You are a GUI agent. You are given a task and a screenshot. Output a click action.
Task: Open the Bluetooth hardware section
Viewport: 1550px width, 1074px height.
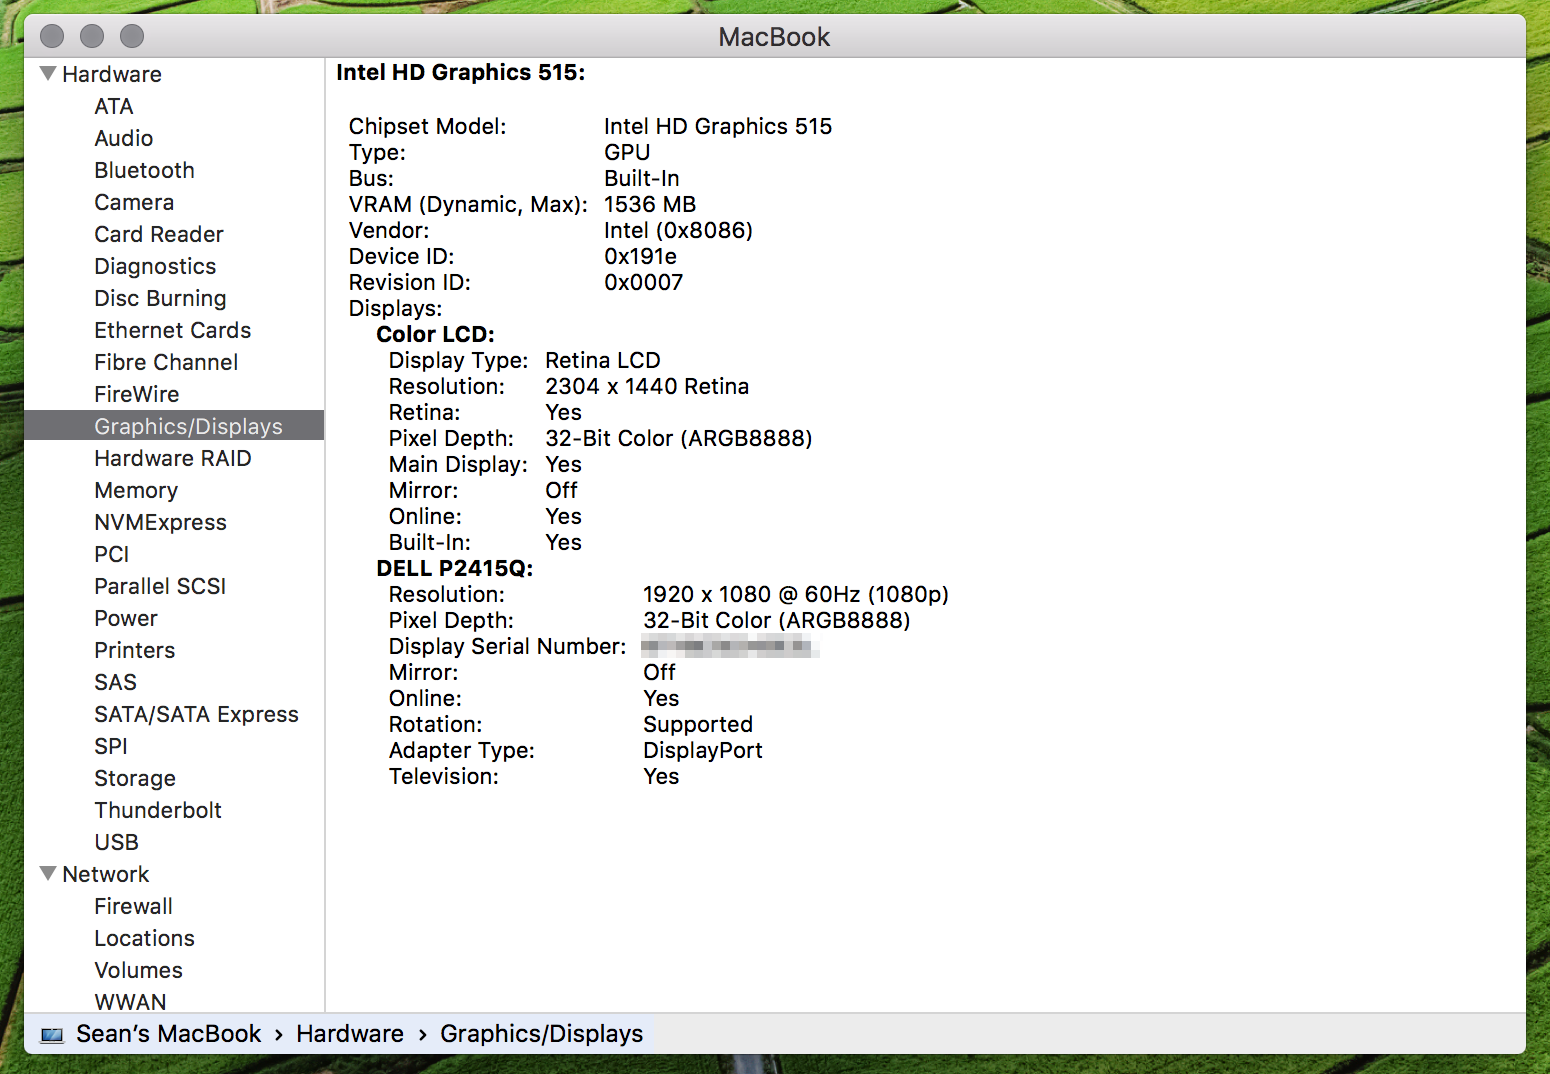point(145,170)
